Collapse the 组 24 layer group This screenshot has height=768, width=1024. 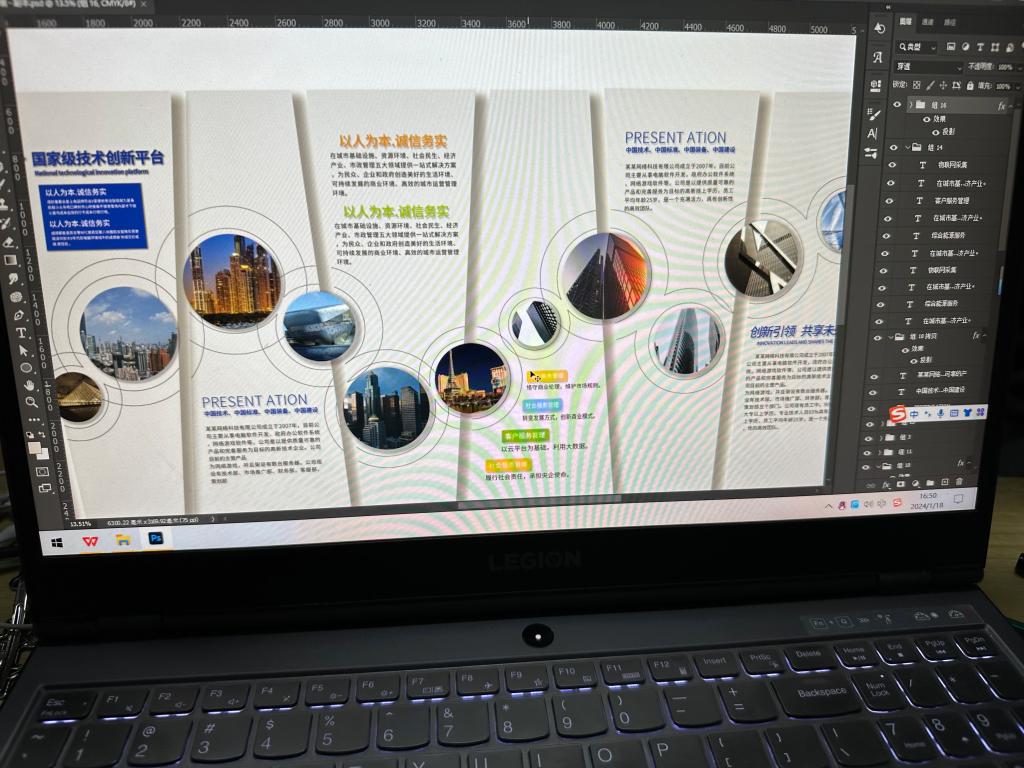(x=906, y=147)
